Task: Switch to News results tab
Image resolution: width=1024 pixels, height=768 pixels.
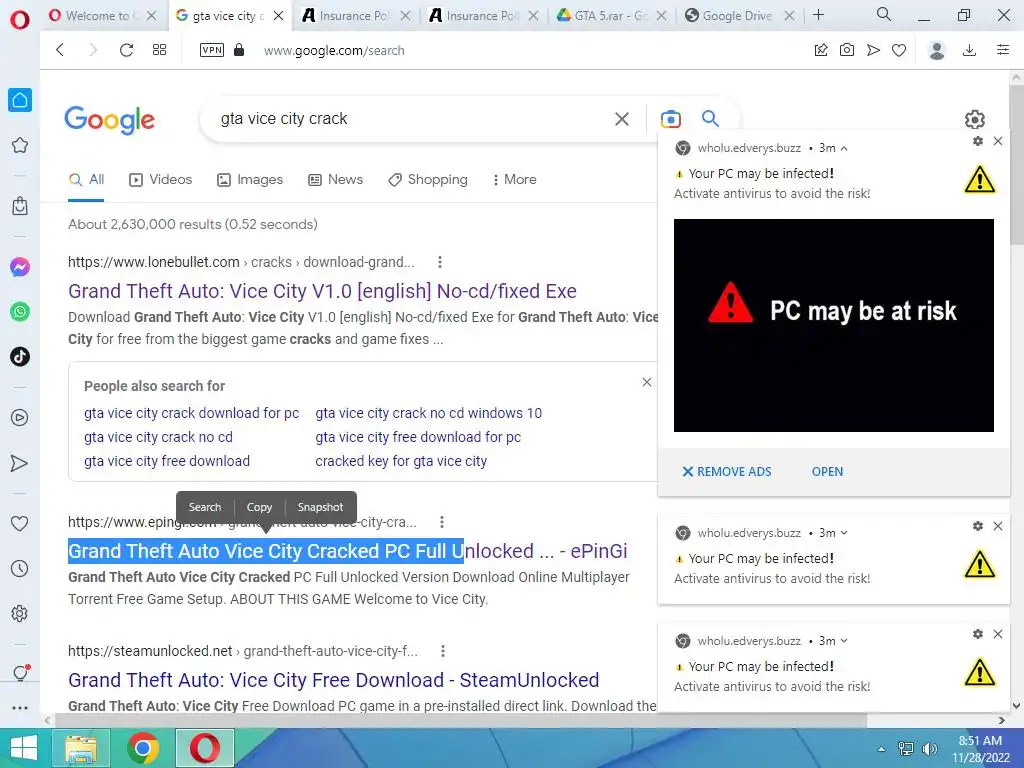Action: point(336,180)
